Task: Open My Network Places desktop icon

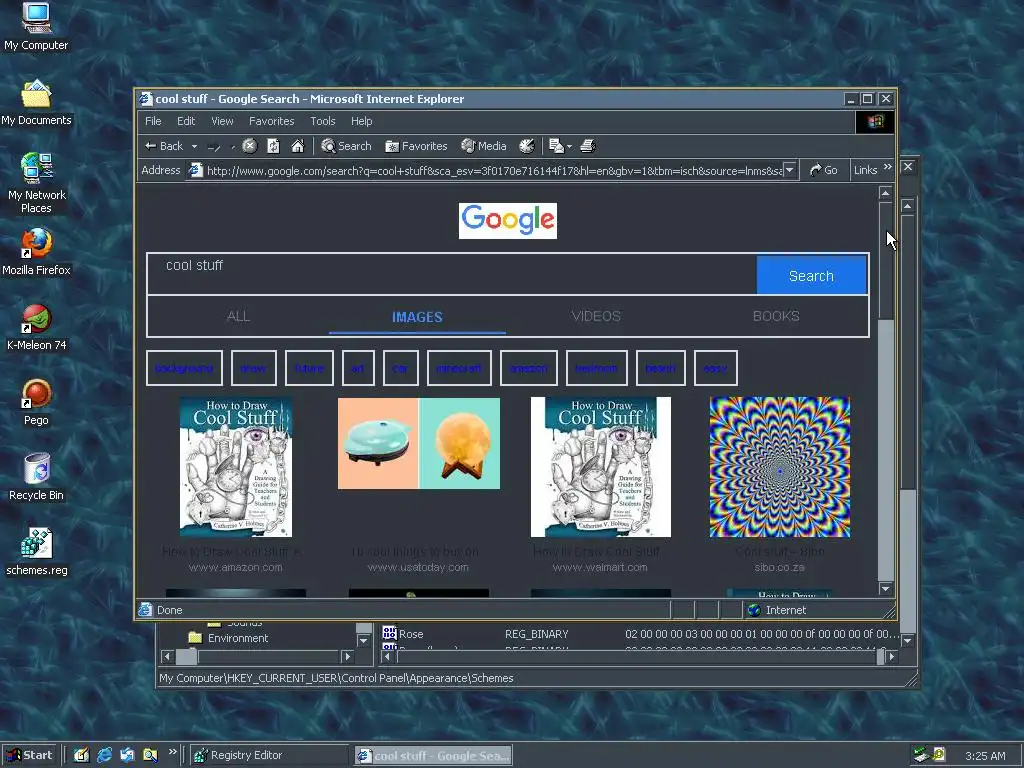Action: (x=36, y=183)
